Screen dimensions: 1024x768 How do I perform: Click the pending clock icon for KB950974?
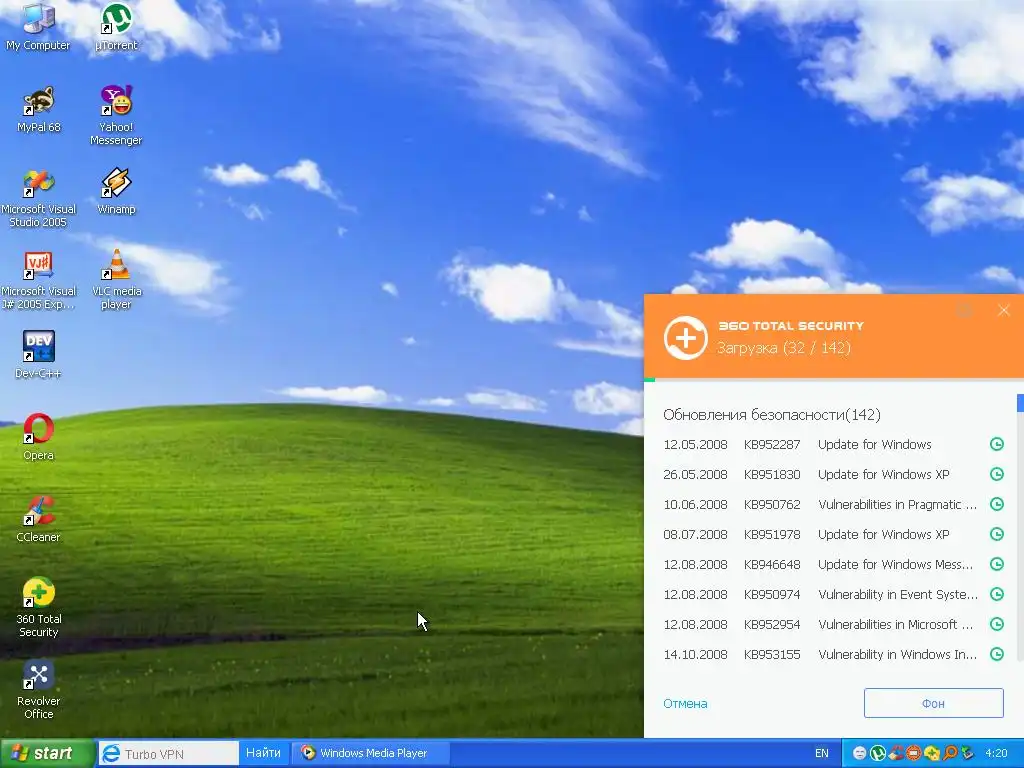coord(997,594)
